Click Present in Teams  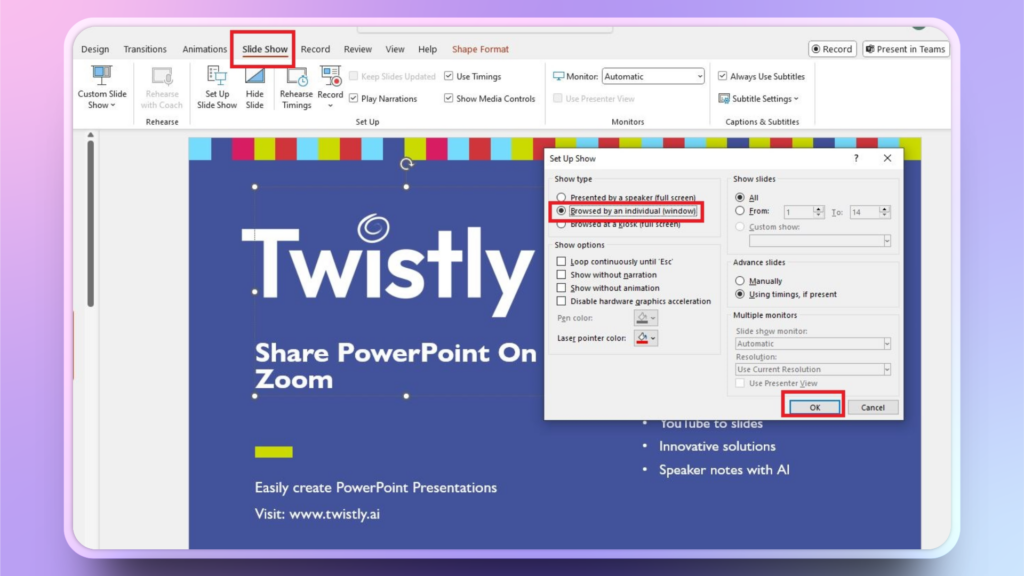pos(905,48)
